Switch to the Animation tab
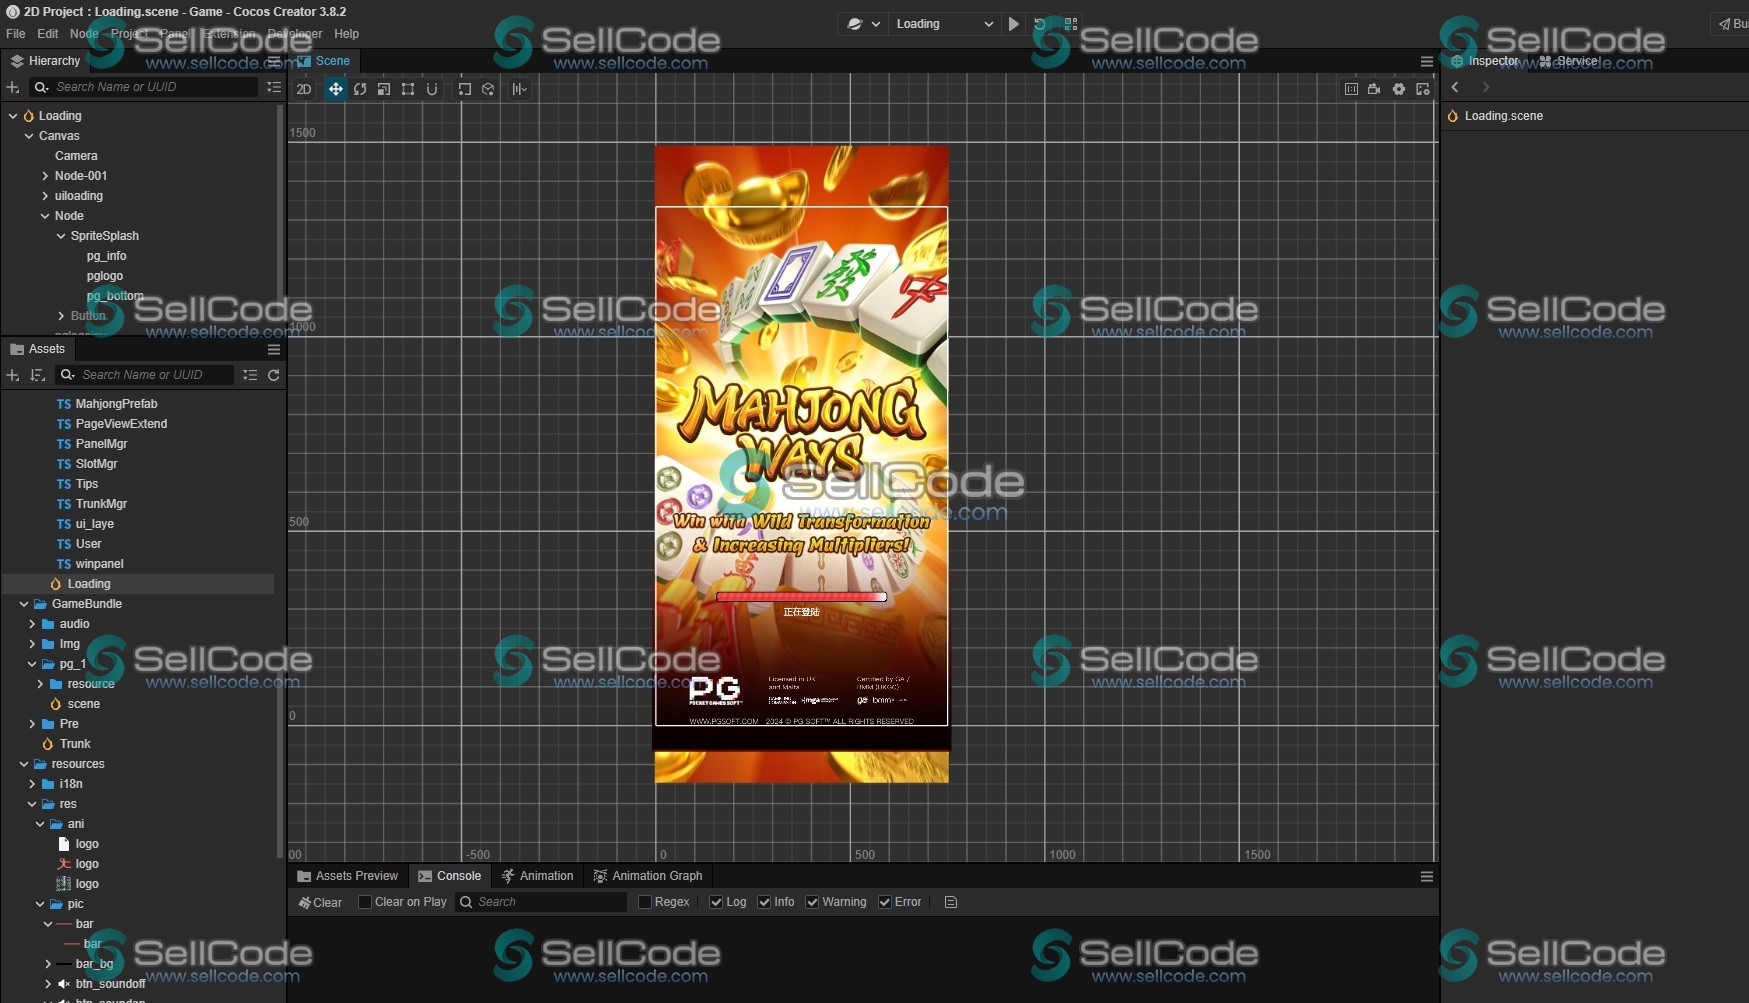Image resolution: width=1749 pixels, height=1003 pixels. pyautogui.click(x=538, y=876)
